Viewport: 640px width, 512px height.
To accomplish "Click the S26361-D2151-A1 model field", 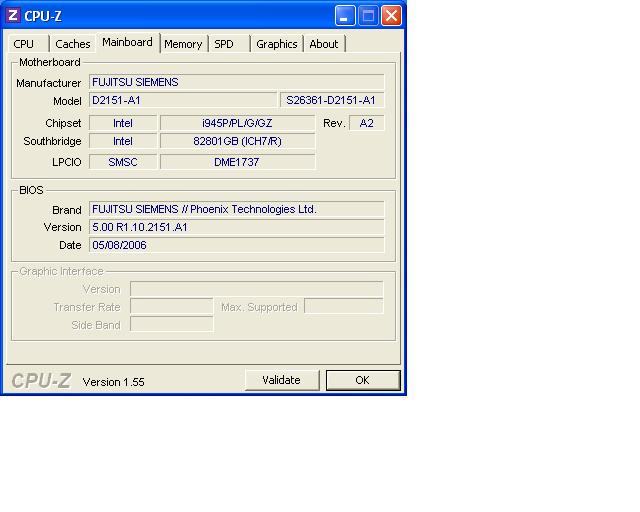I will [x=332, y=100].
